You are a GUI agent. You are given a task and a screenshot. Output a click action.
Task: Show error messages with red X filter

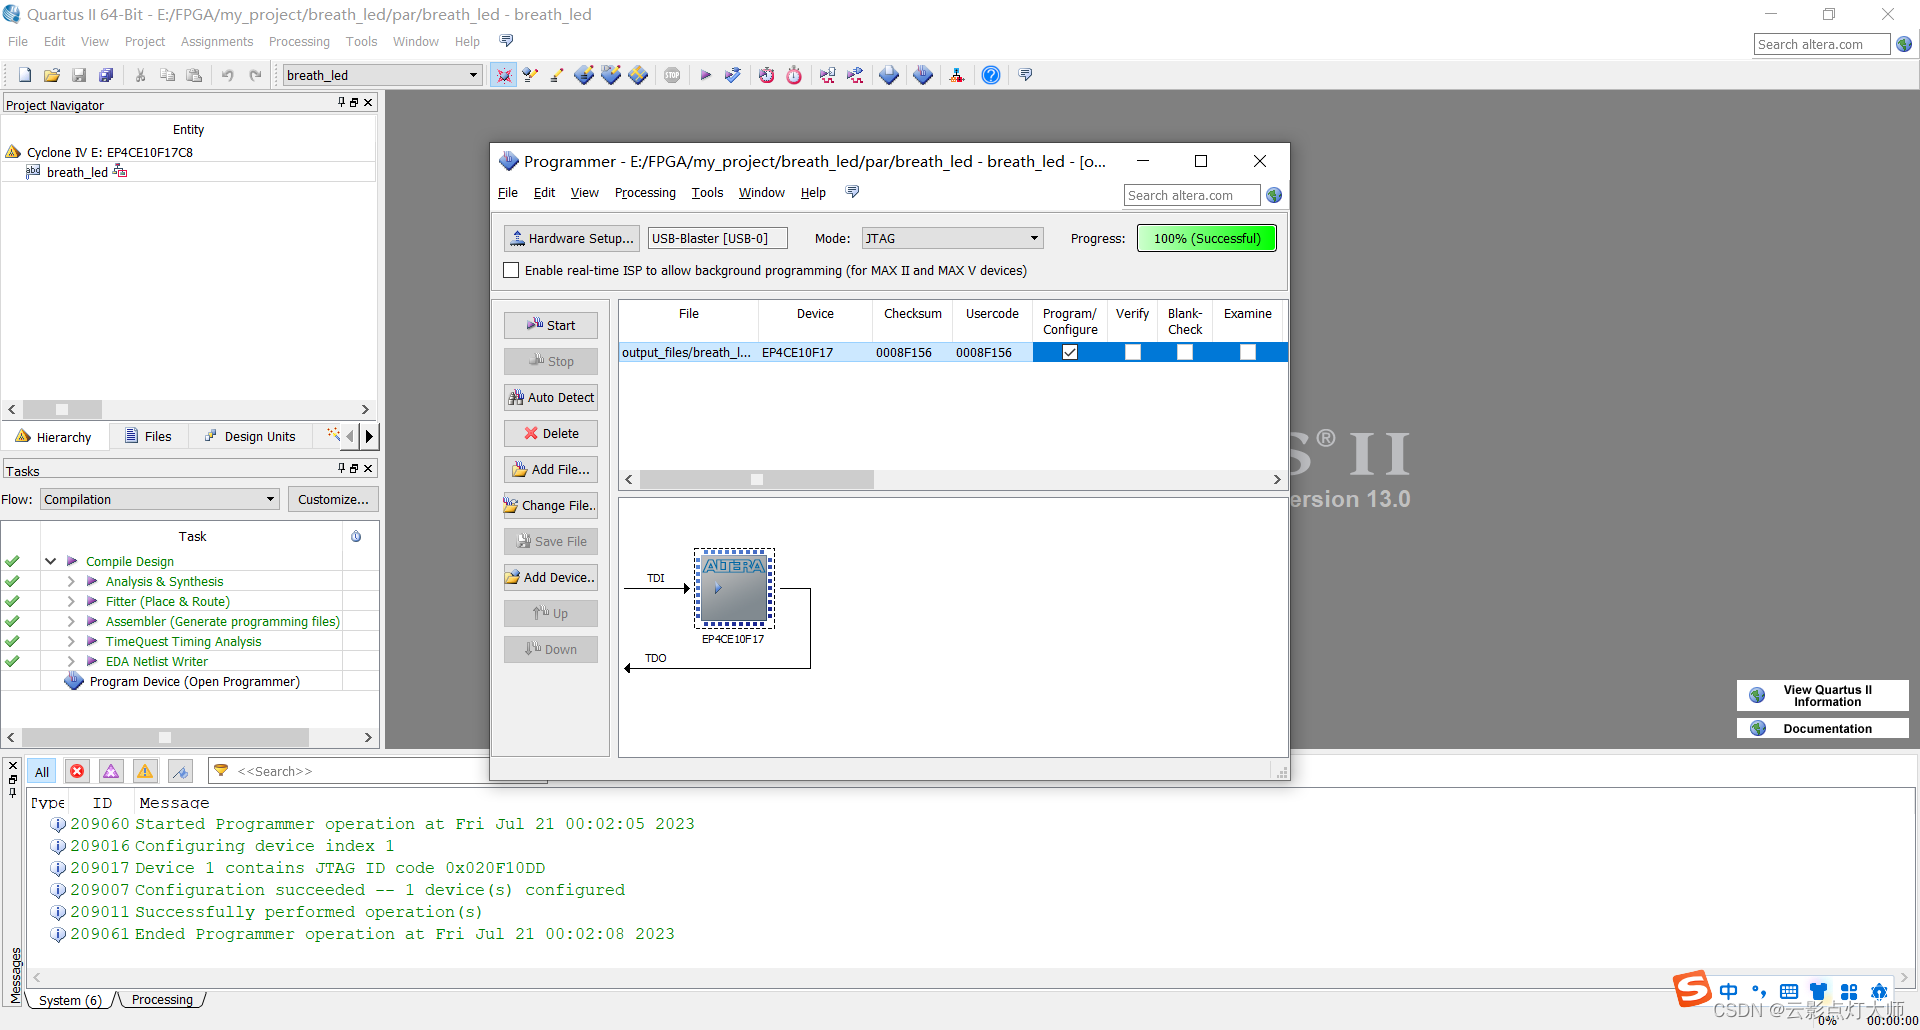77,771
